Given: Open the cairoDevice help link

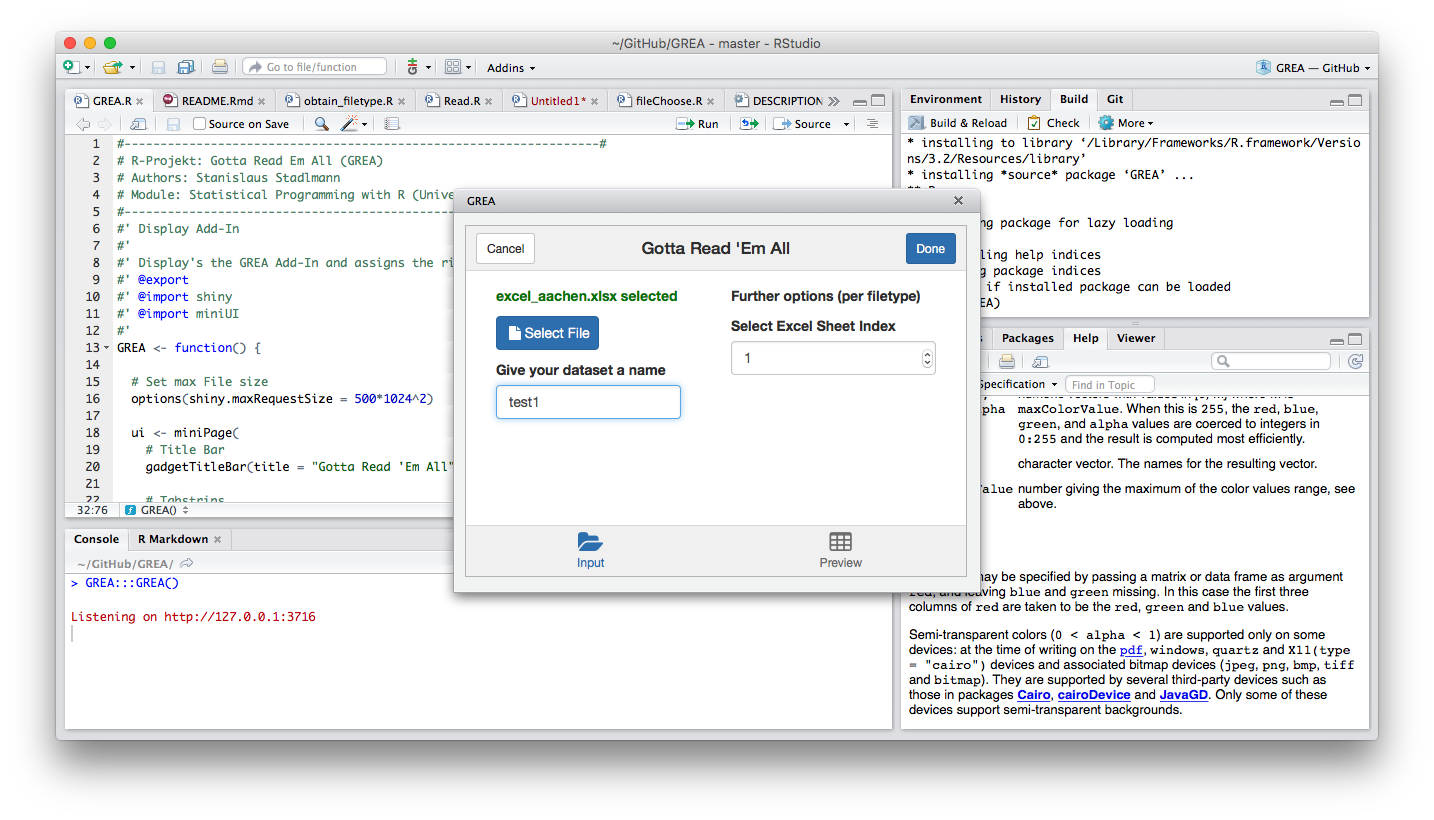Looking at the screenshot, I should (1093, 695).
